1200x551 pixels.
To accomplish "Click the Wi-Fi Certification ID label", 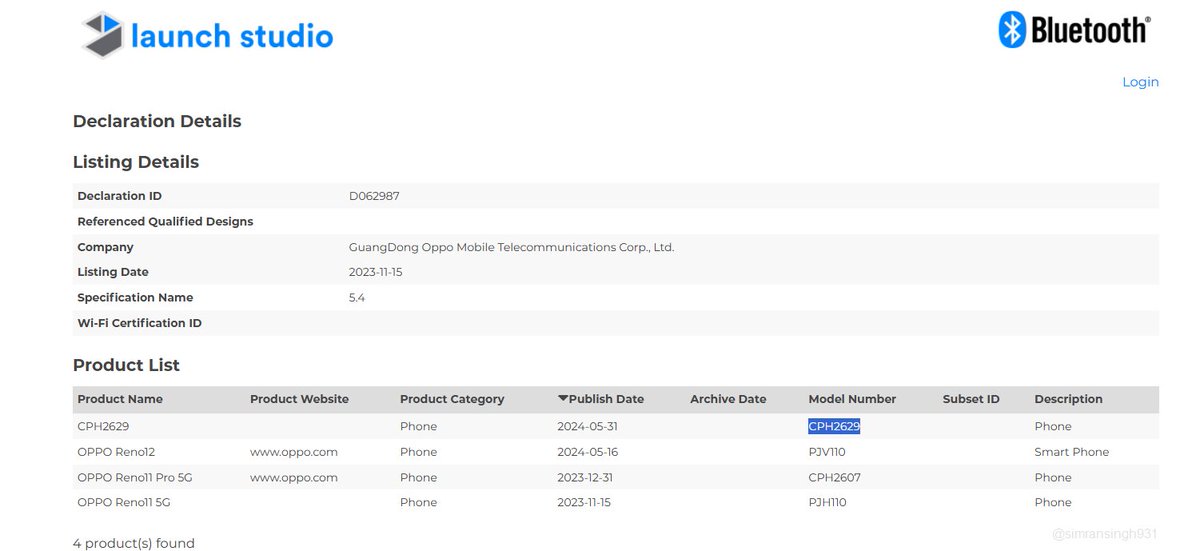I will [x=139, y=323].
